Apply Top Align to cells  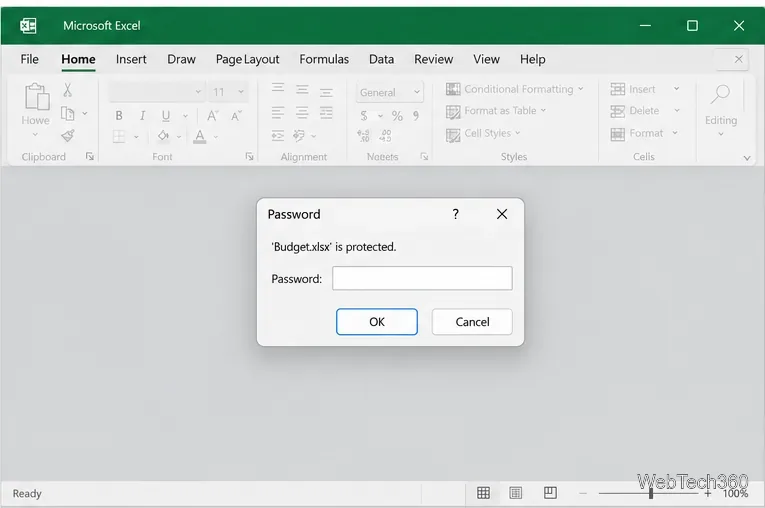(278, 88)
